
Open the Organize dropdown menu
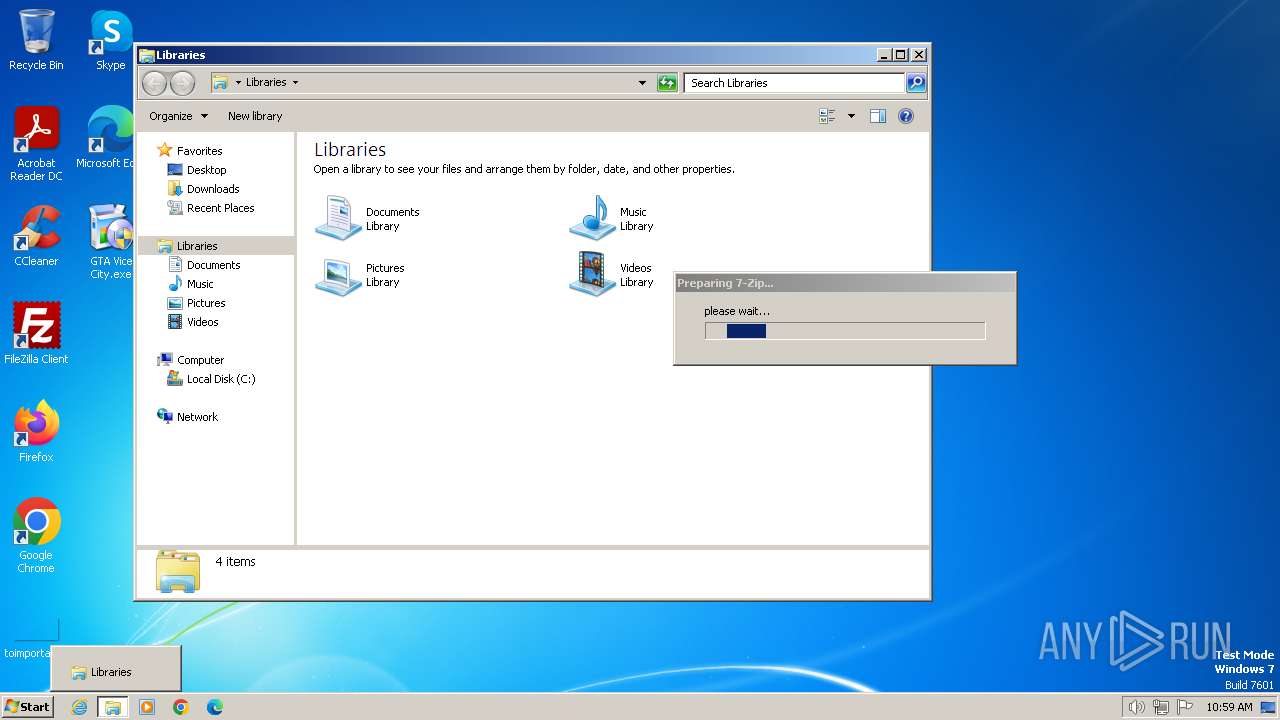(x=178, y=116)
